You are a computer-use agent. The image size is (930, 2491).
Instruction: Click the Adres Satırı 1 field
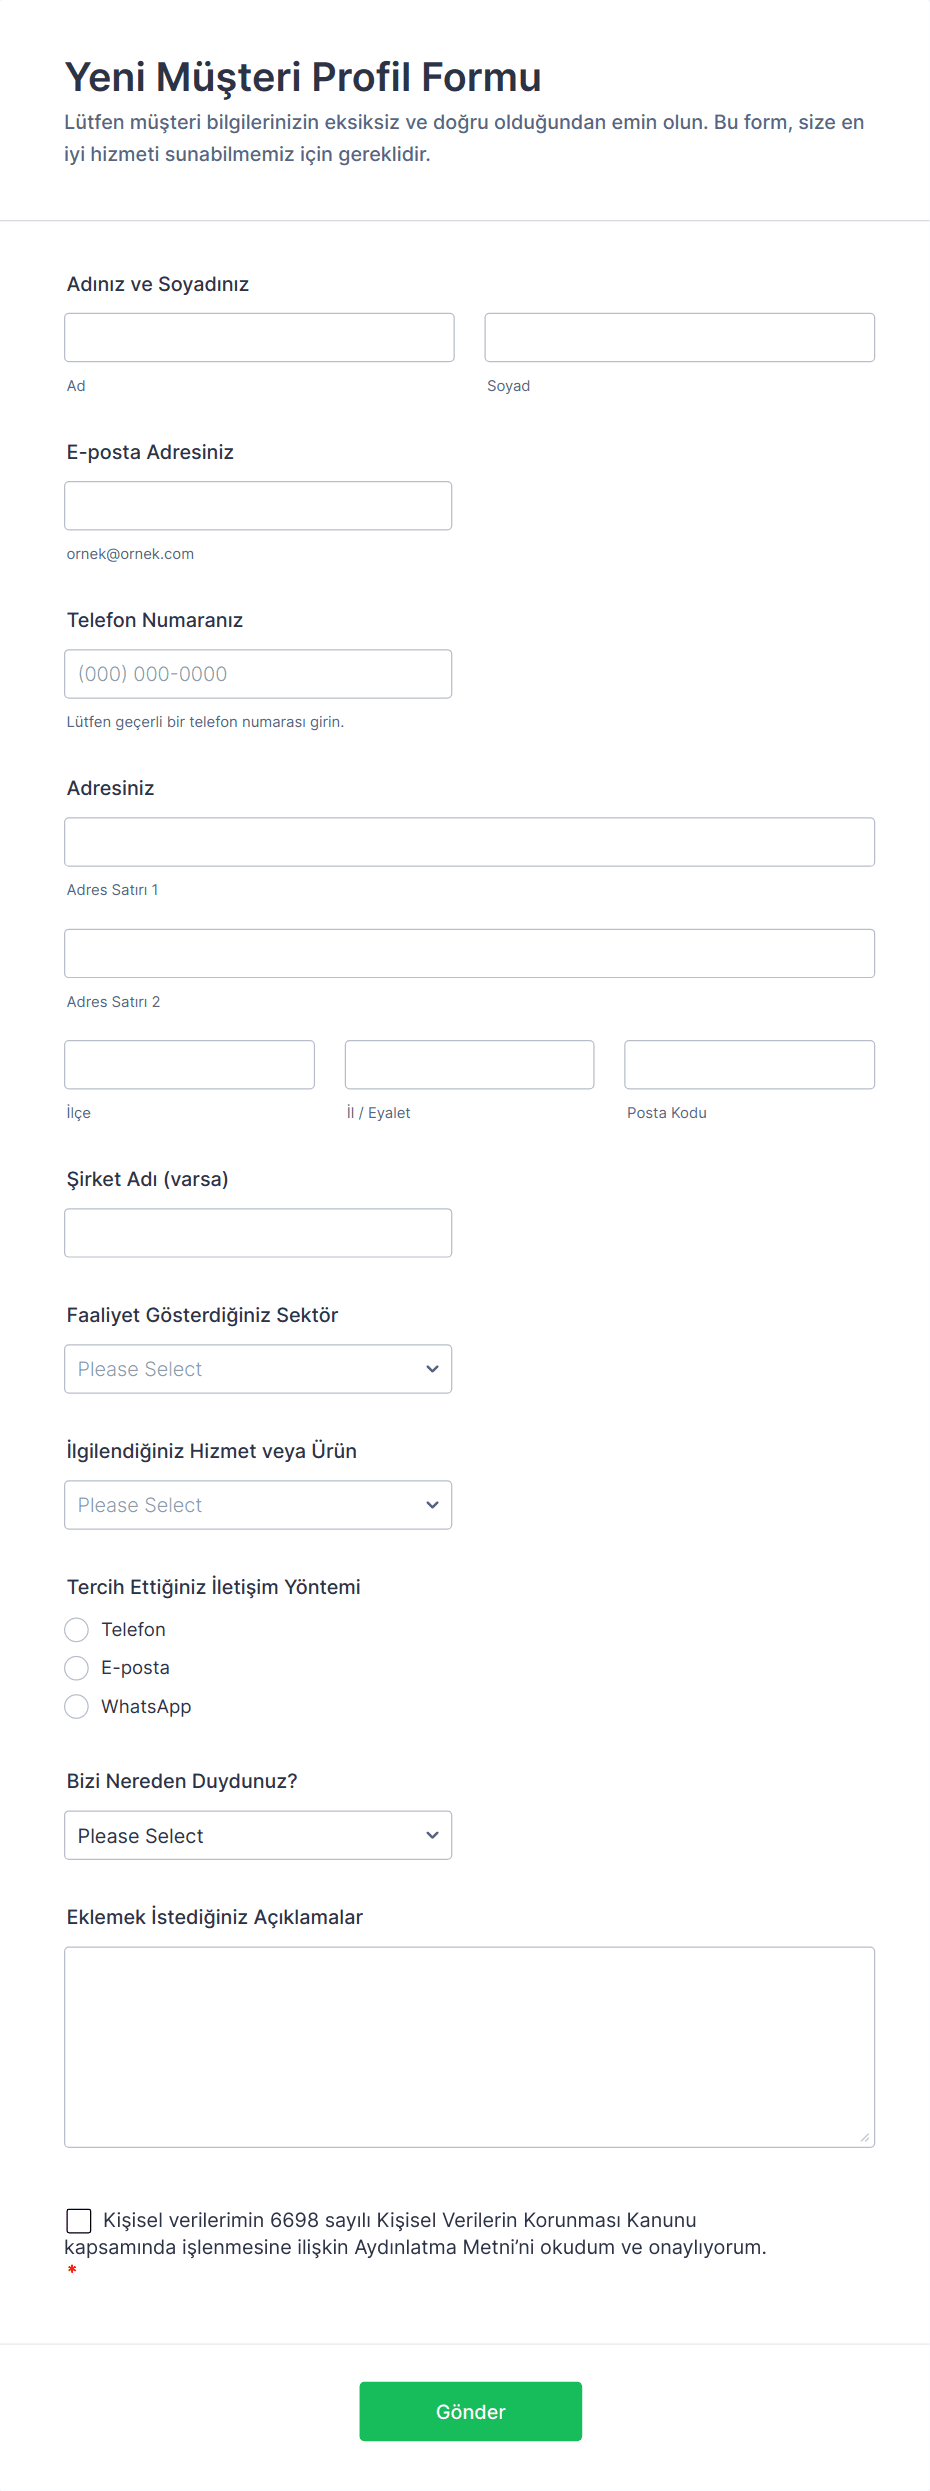[x=469, y=842]
